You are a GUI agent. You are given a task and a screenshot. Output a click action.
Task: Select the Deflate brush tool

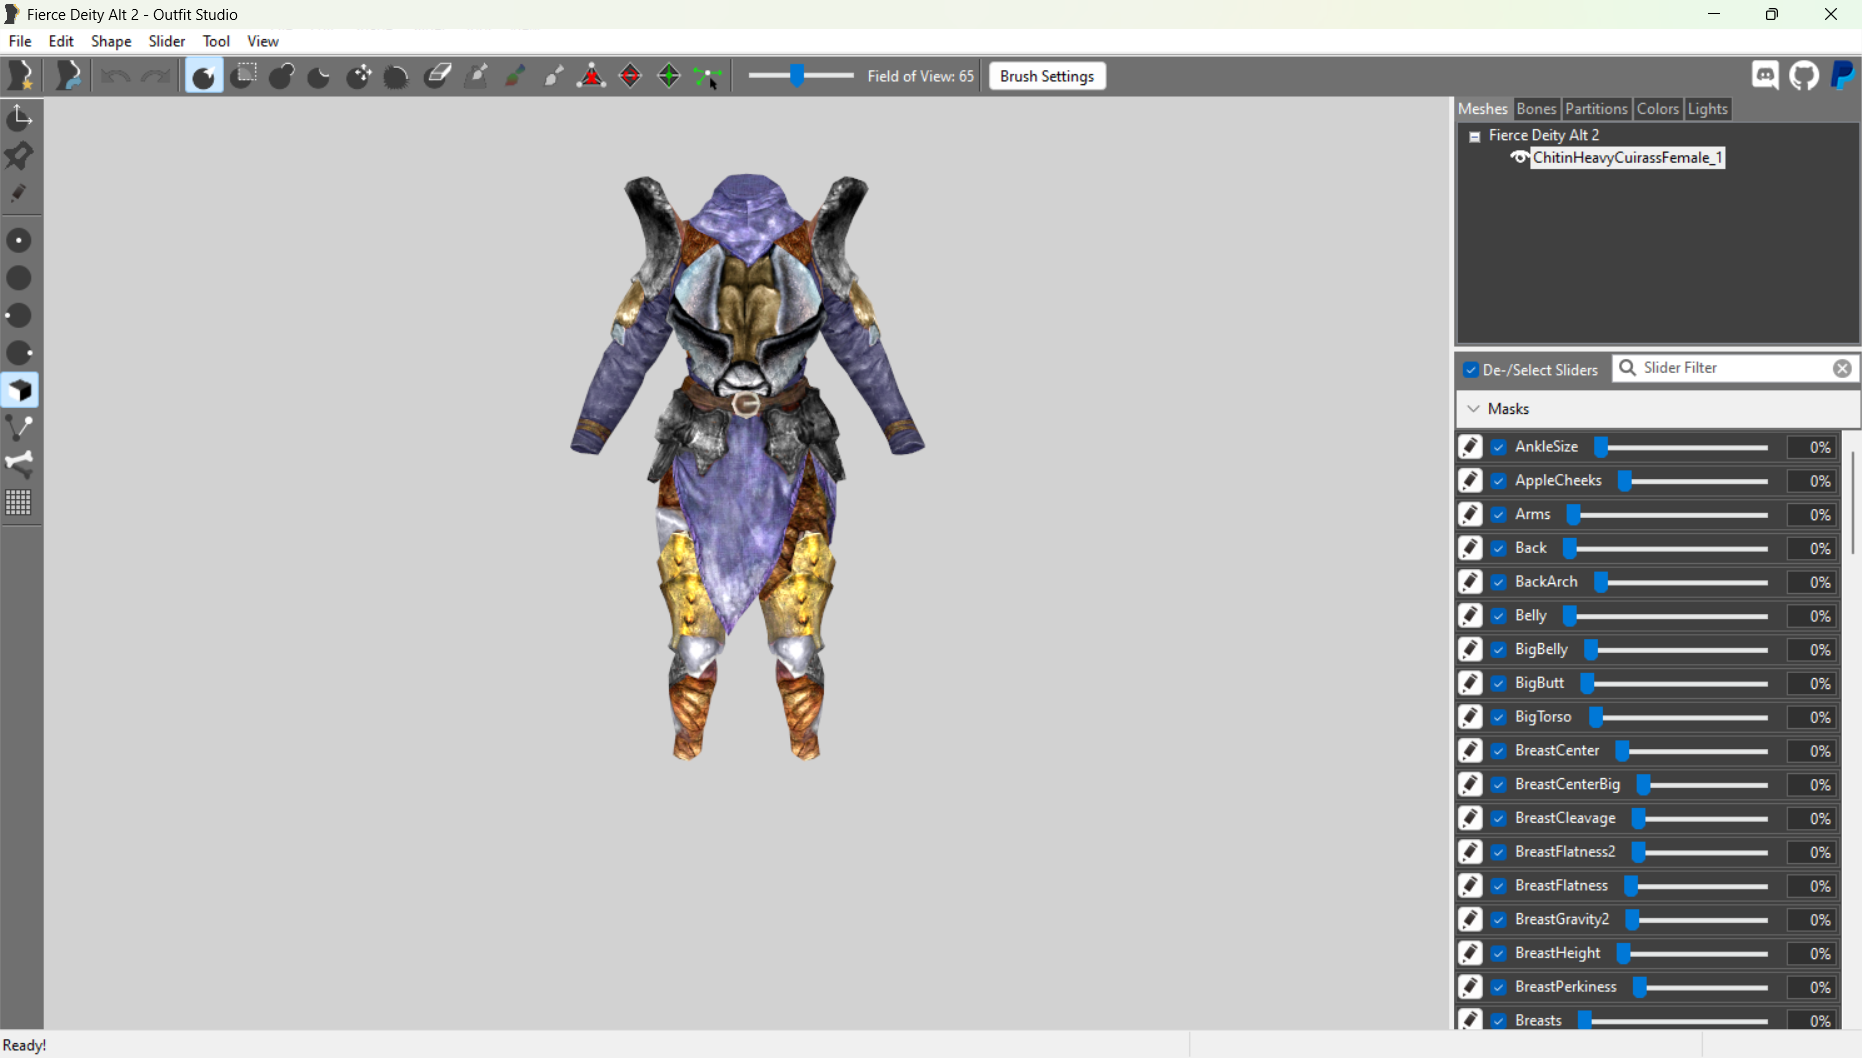point(319,76)
